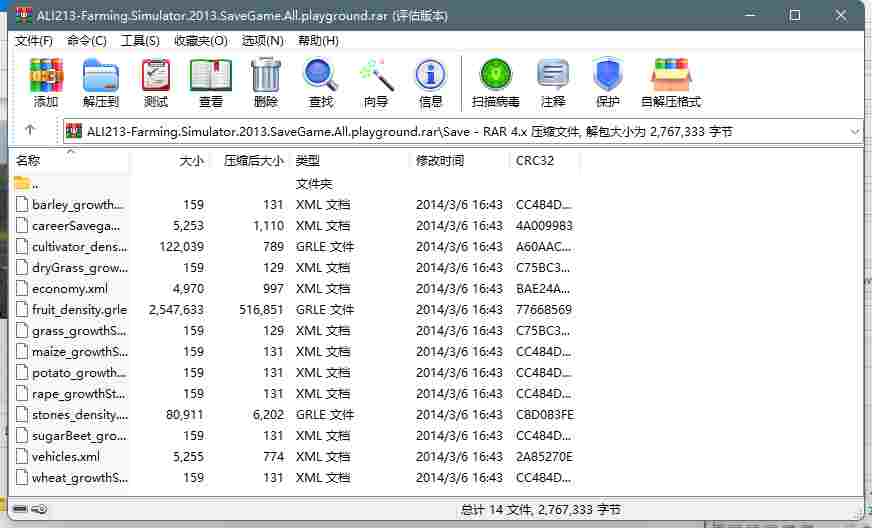Click the Comment (注释) icon
Image resolution: width=872 pixels, height=528 pixels.
tap(553, 75)
